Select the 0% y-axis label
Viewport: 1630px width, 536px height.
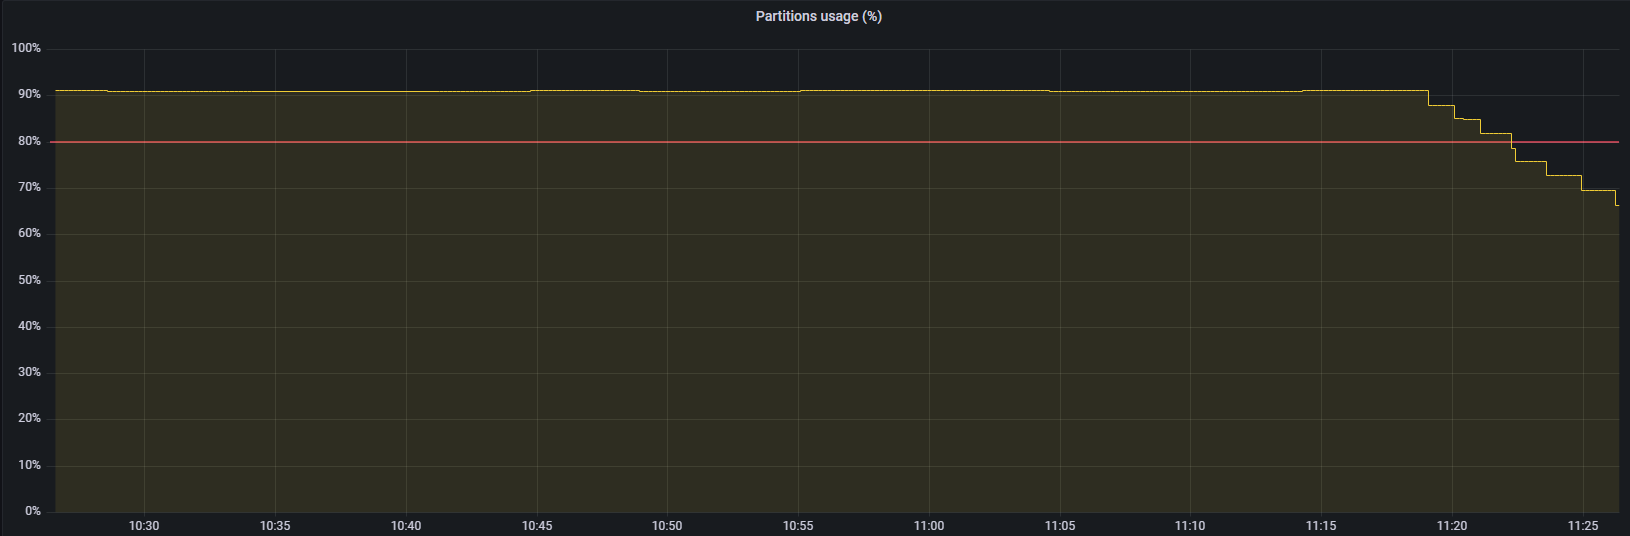coord(33,511)
